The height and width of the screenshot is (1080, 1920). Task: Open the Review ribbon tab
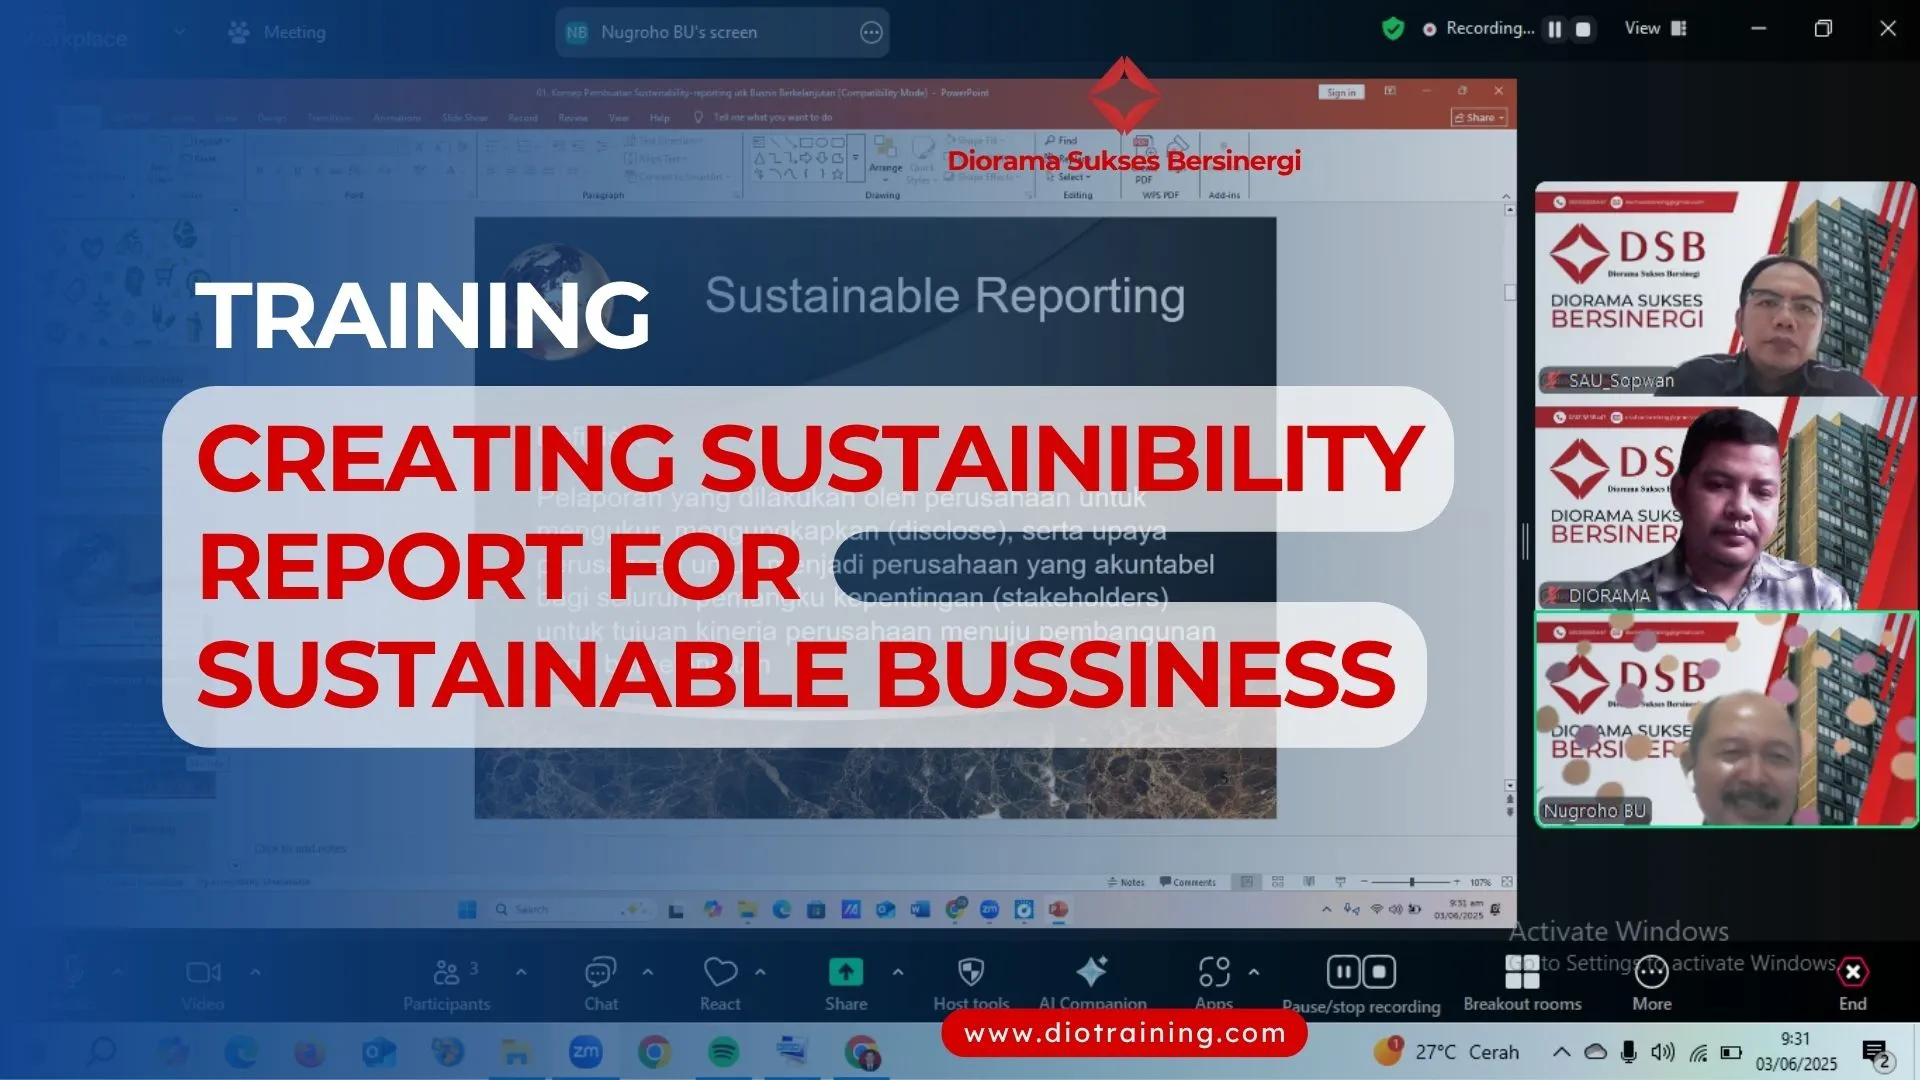pyautogui.click(x=573, y=117)
